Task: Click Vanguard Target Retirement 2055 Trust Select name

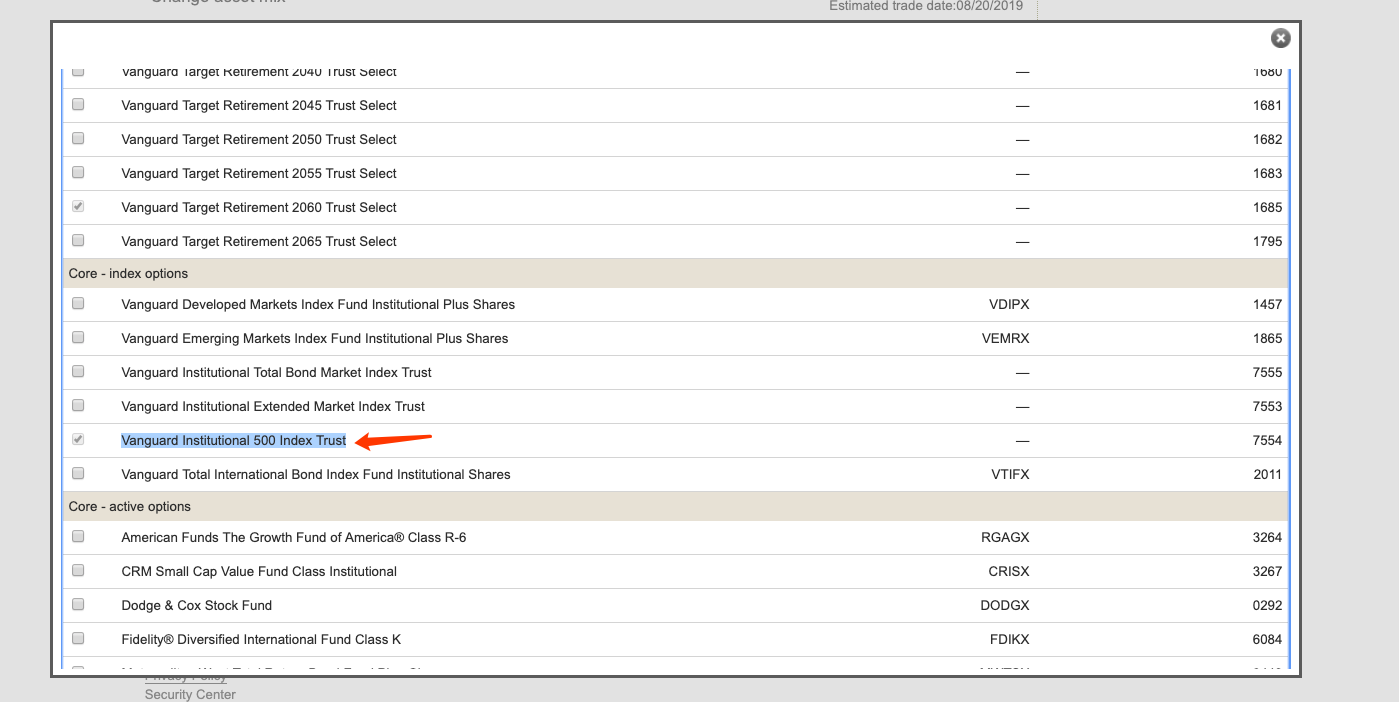Action: click(259, 173)
